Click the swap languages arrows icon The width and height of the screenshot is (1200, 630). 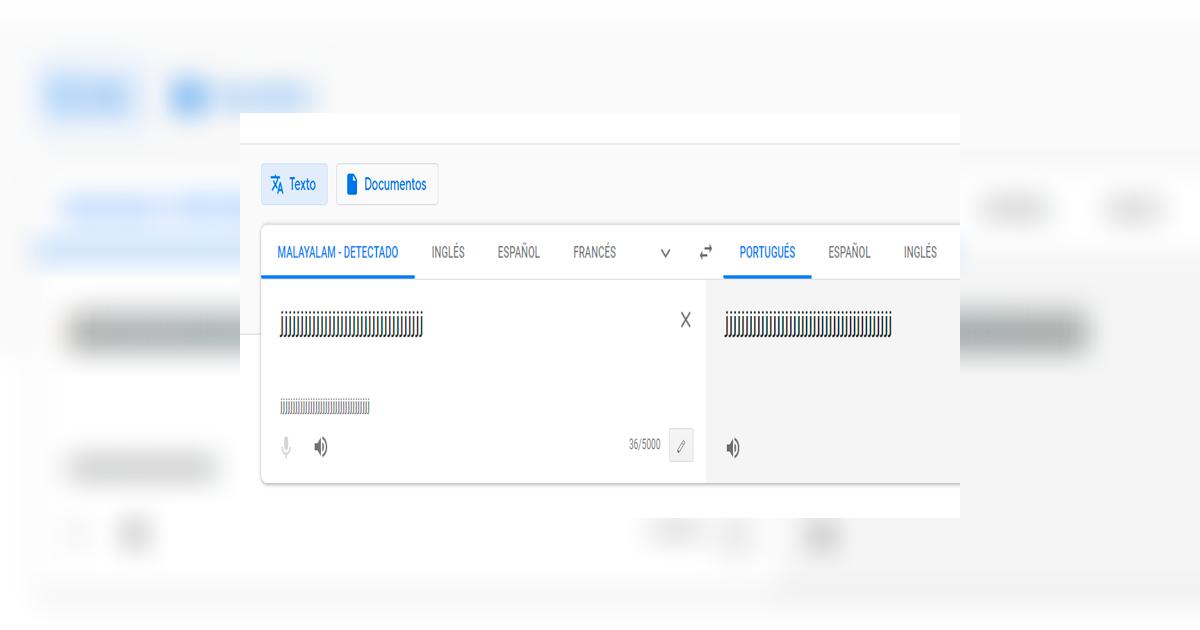pos(706,253)
